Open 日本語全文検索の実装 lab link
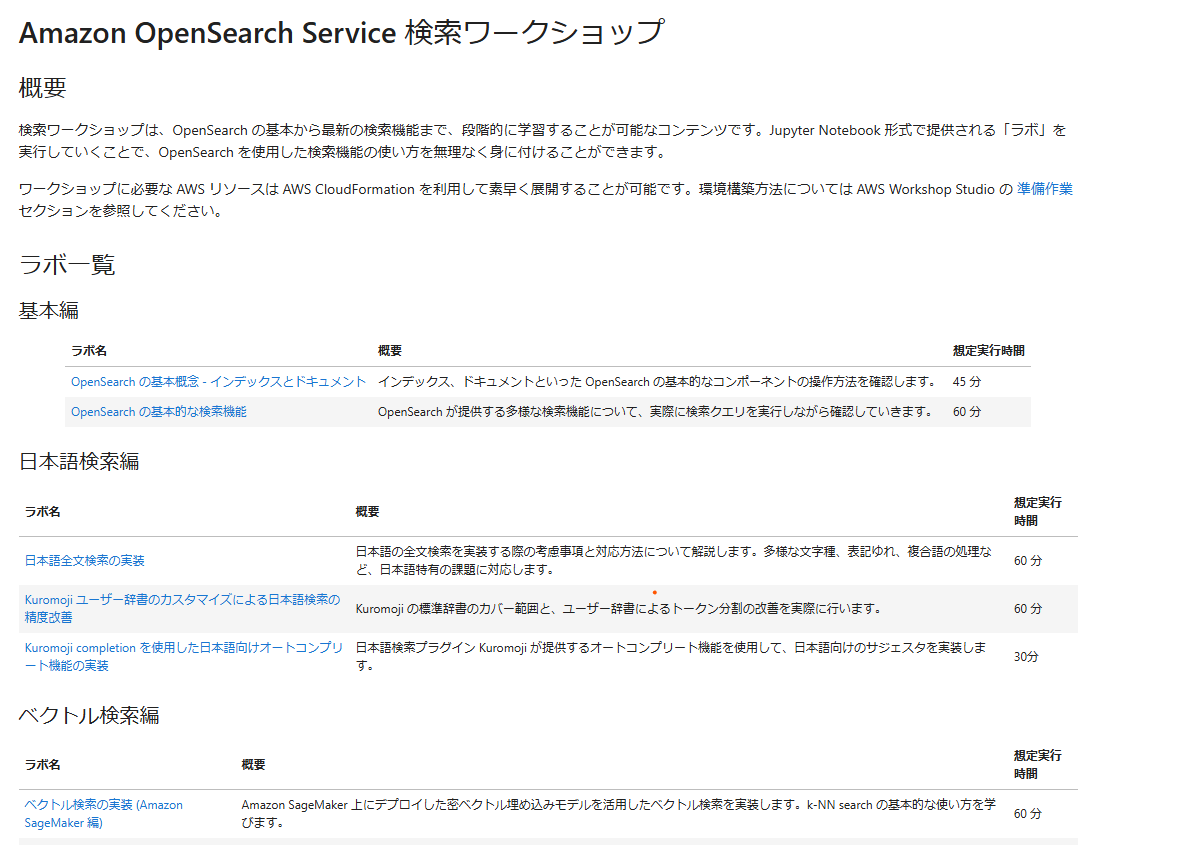The width and height of the screenshot is (1193, 845). tap(84, 561)
